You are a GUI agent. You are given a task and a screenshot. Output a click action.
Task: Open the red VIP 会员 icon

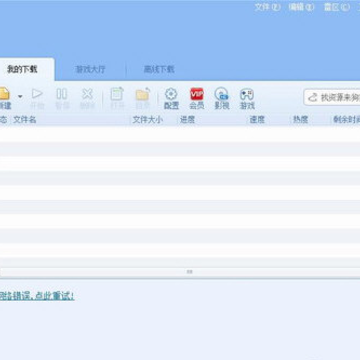pos(197,94)
